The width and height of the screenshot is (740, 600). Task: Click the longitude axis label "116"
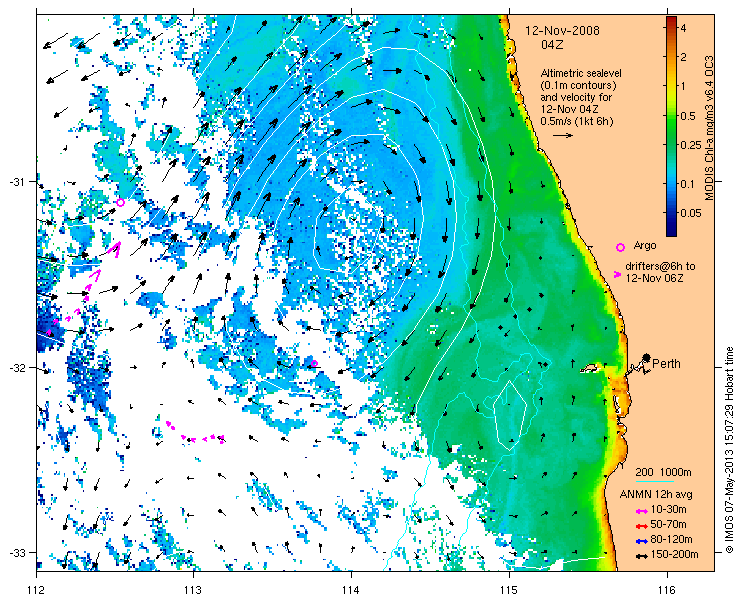(667, 590)
